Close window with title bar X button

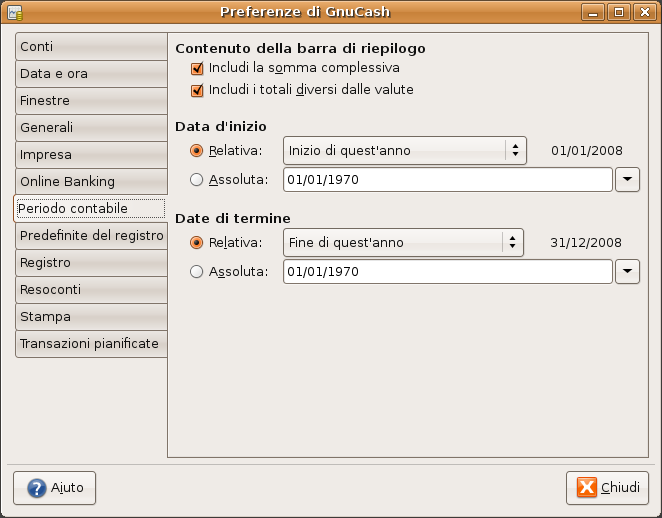645,12
